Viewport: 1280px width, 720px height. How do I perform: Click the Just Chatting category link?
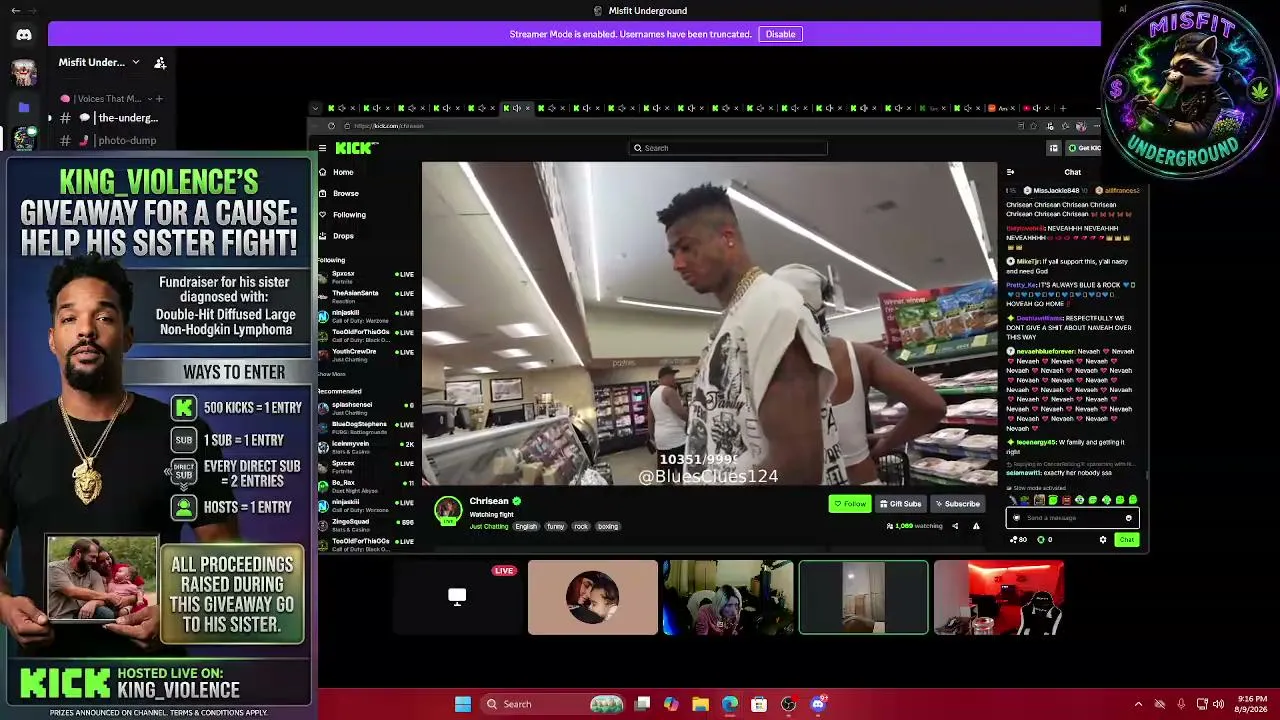pyautogui.click(x=489, y=527)
